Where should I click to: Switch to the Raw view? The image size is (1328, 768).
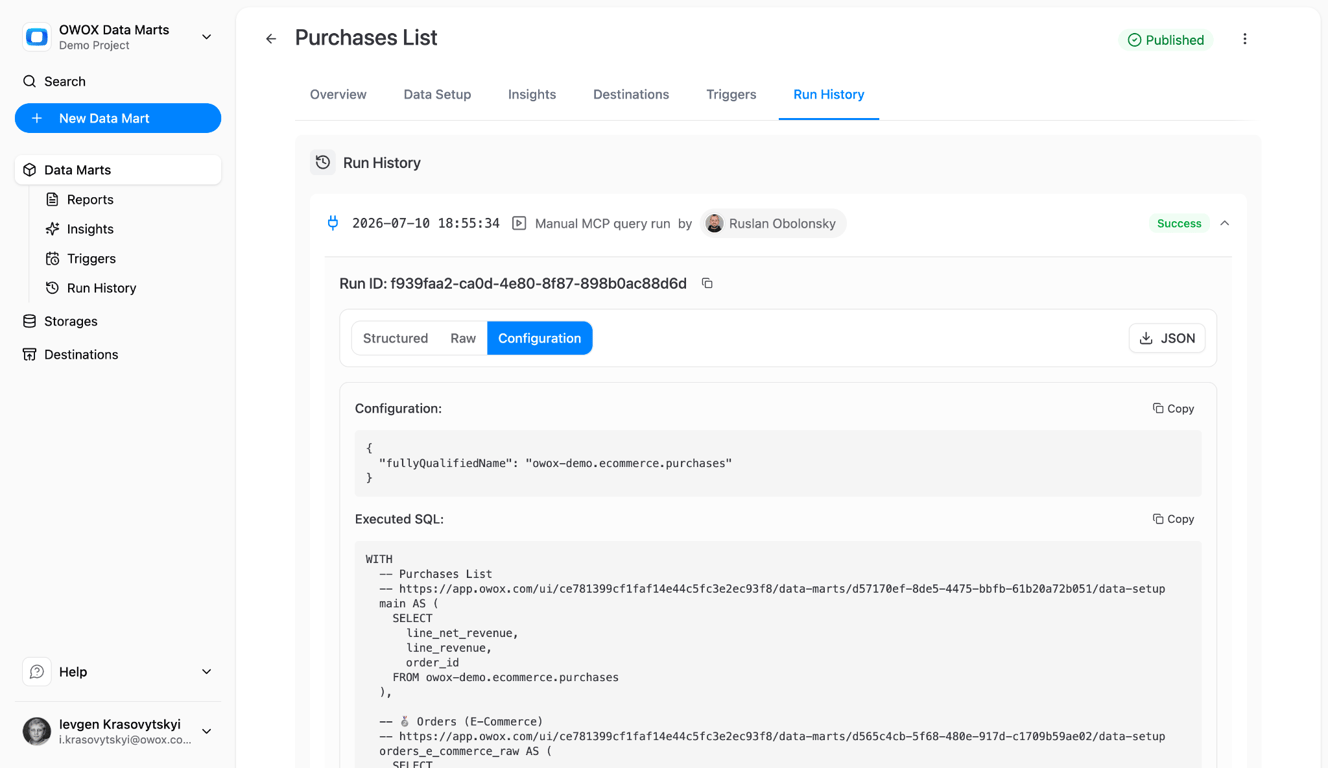tap(463, 338)
